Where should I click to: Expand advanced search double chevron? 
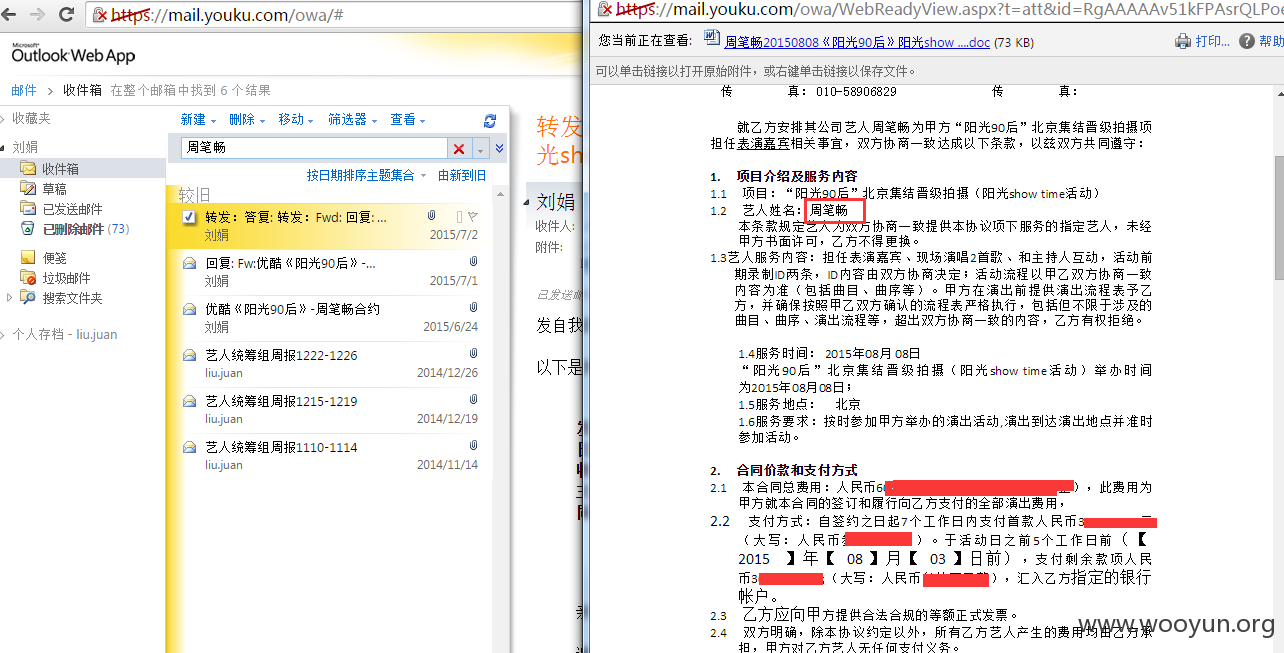coord(499,149)
